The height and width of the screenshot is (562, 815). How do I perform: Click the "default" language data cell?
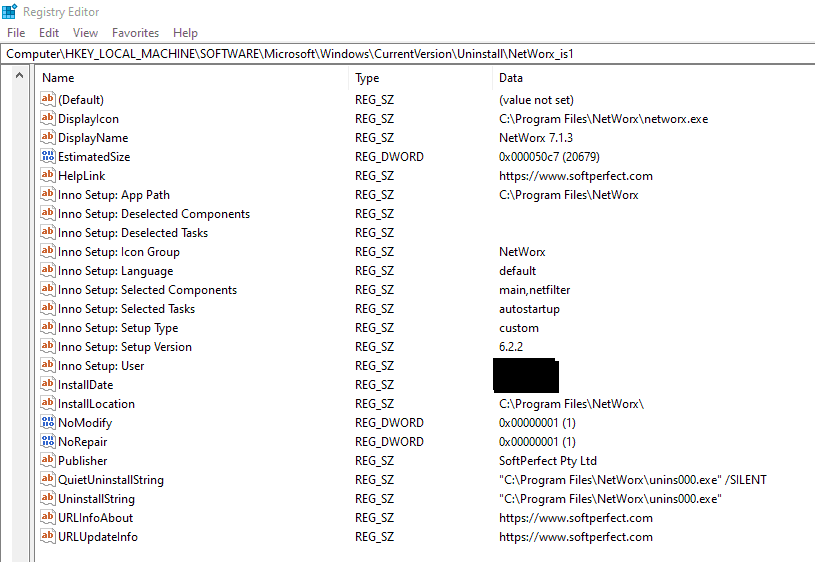point(517,271)
